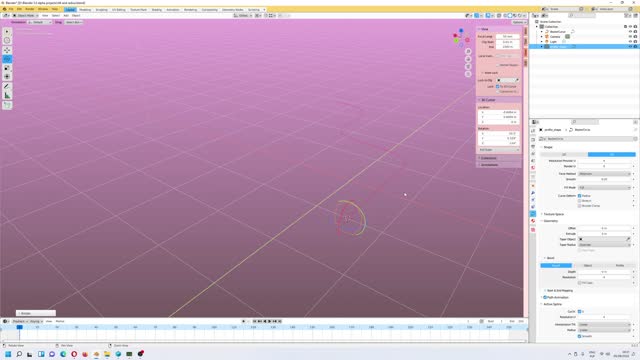Viewport: 640px width, 360px height.
Task: Open the Taper Radius dropdown
Action: (x=605, y=244)
